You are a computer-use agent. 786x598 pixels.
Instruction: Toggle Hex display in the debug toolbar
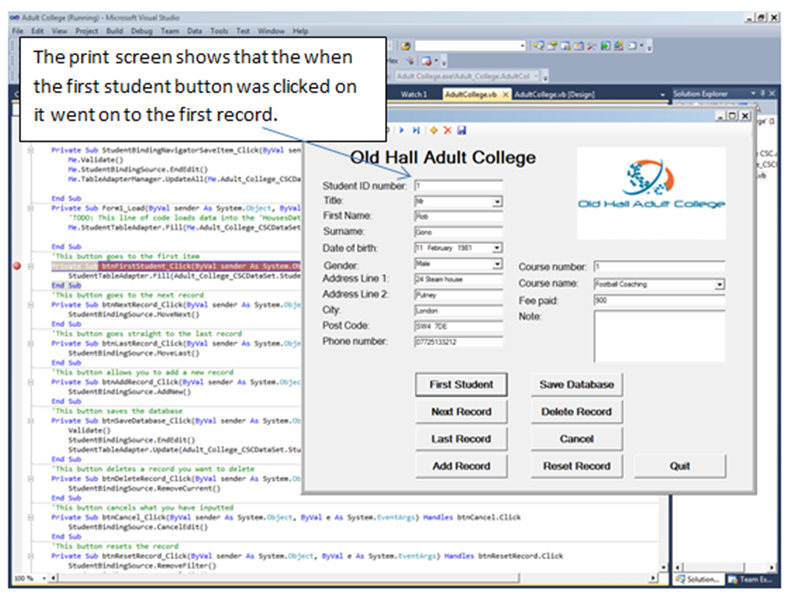pos(392,61)
